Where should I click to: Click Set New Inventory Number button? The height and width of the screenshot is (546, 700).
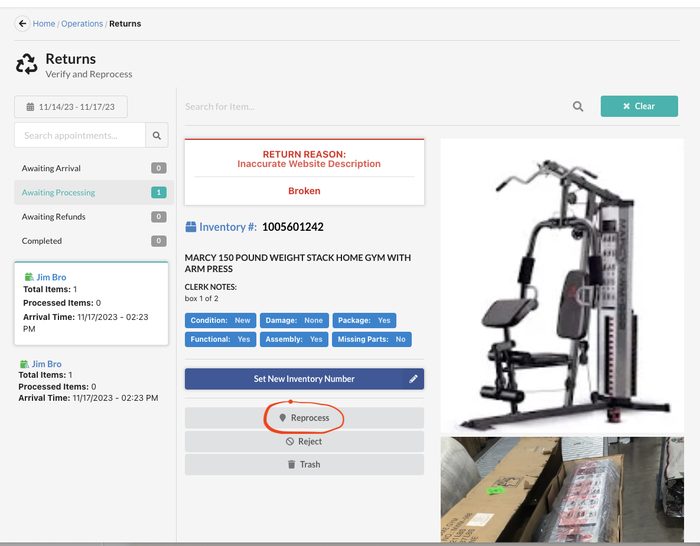coord(304,379)
